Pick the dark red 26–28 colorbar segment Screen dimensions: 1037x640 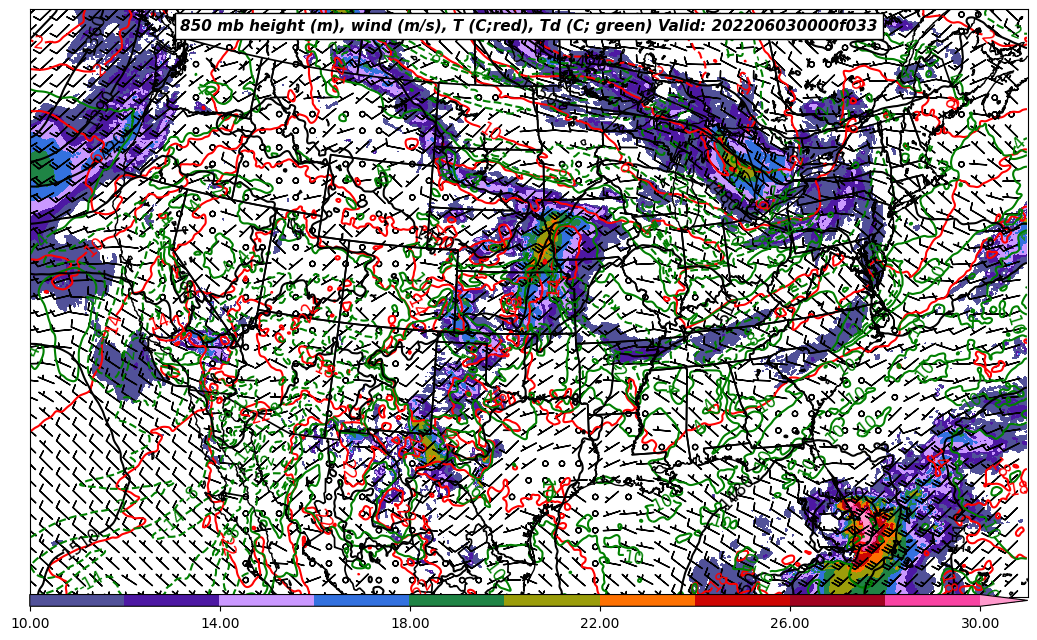click(837, 601)
